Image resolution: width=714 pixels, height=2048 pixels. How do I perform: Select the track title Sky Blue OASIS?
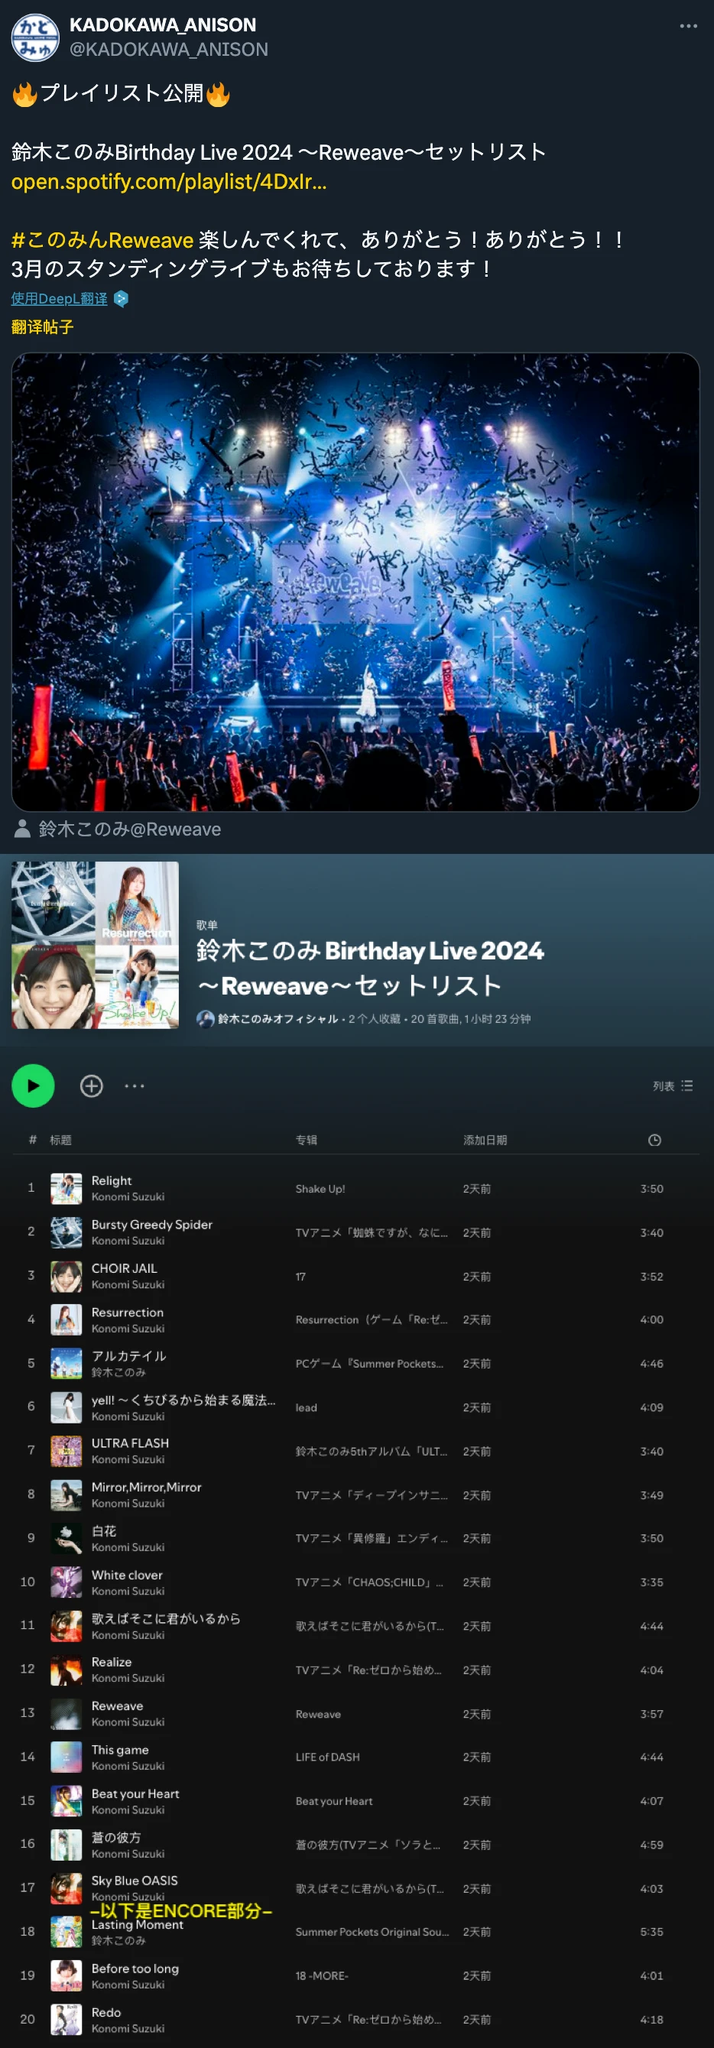pos(134,1880)
